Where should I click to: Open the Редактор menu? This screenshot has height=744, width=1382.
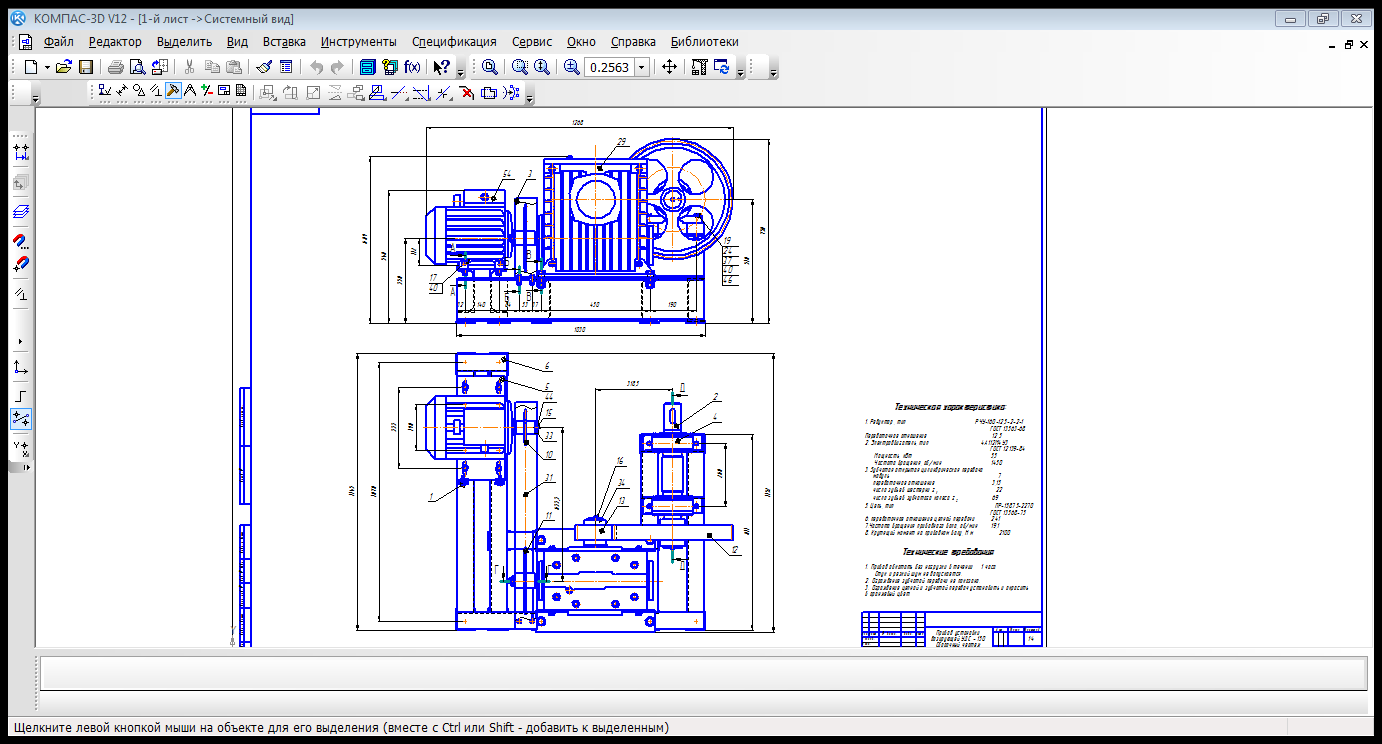coord(115,42)
